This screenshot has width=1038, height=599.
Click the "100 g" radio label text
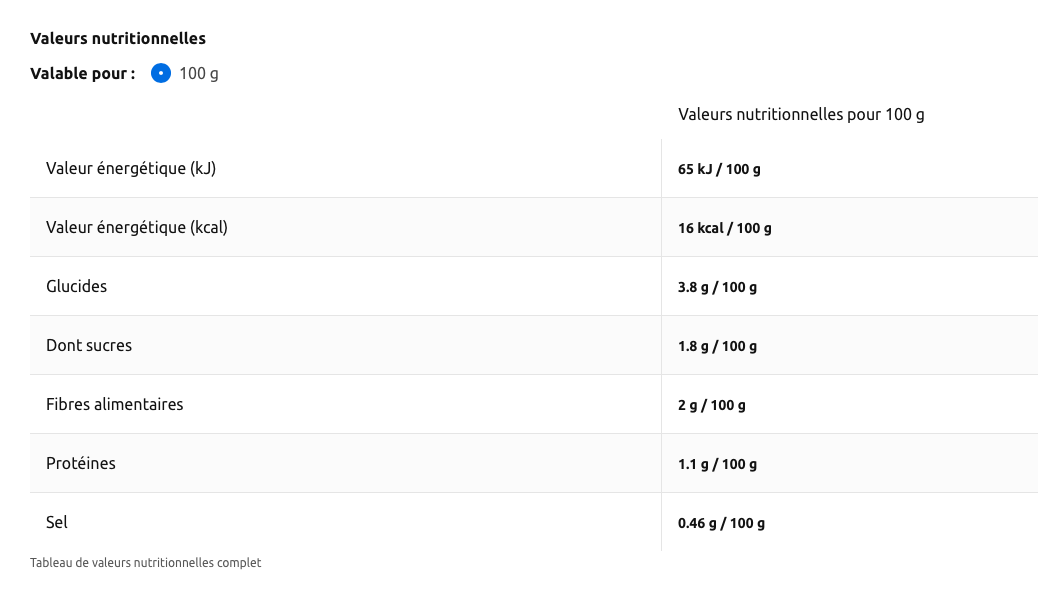(199, 73)
